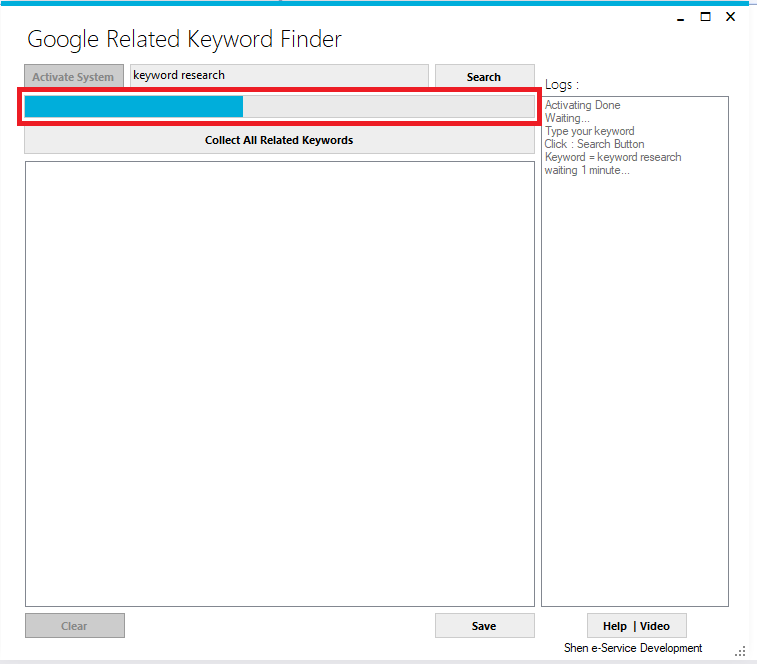Click the Google Related Keyword Finder title
This screenshot has height=664, width=757.
pyautogui.click(x=184, y=40)
